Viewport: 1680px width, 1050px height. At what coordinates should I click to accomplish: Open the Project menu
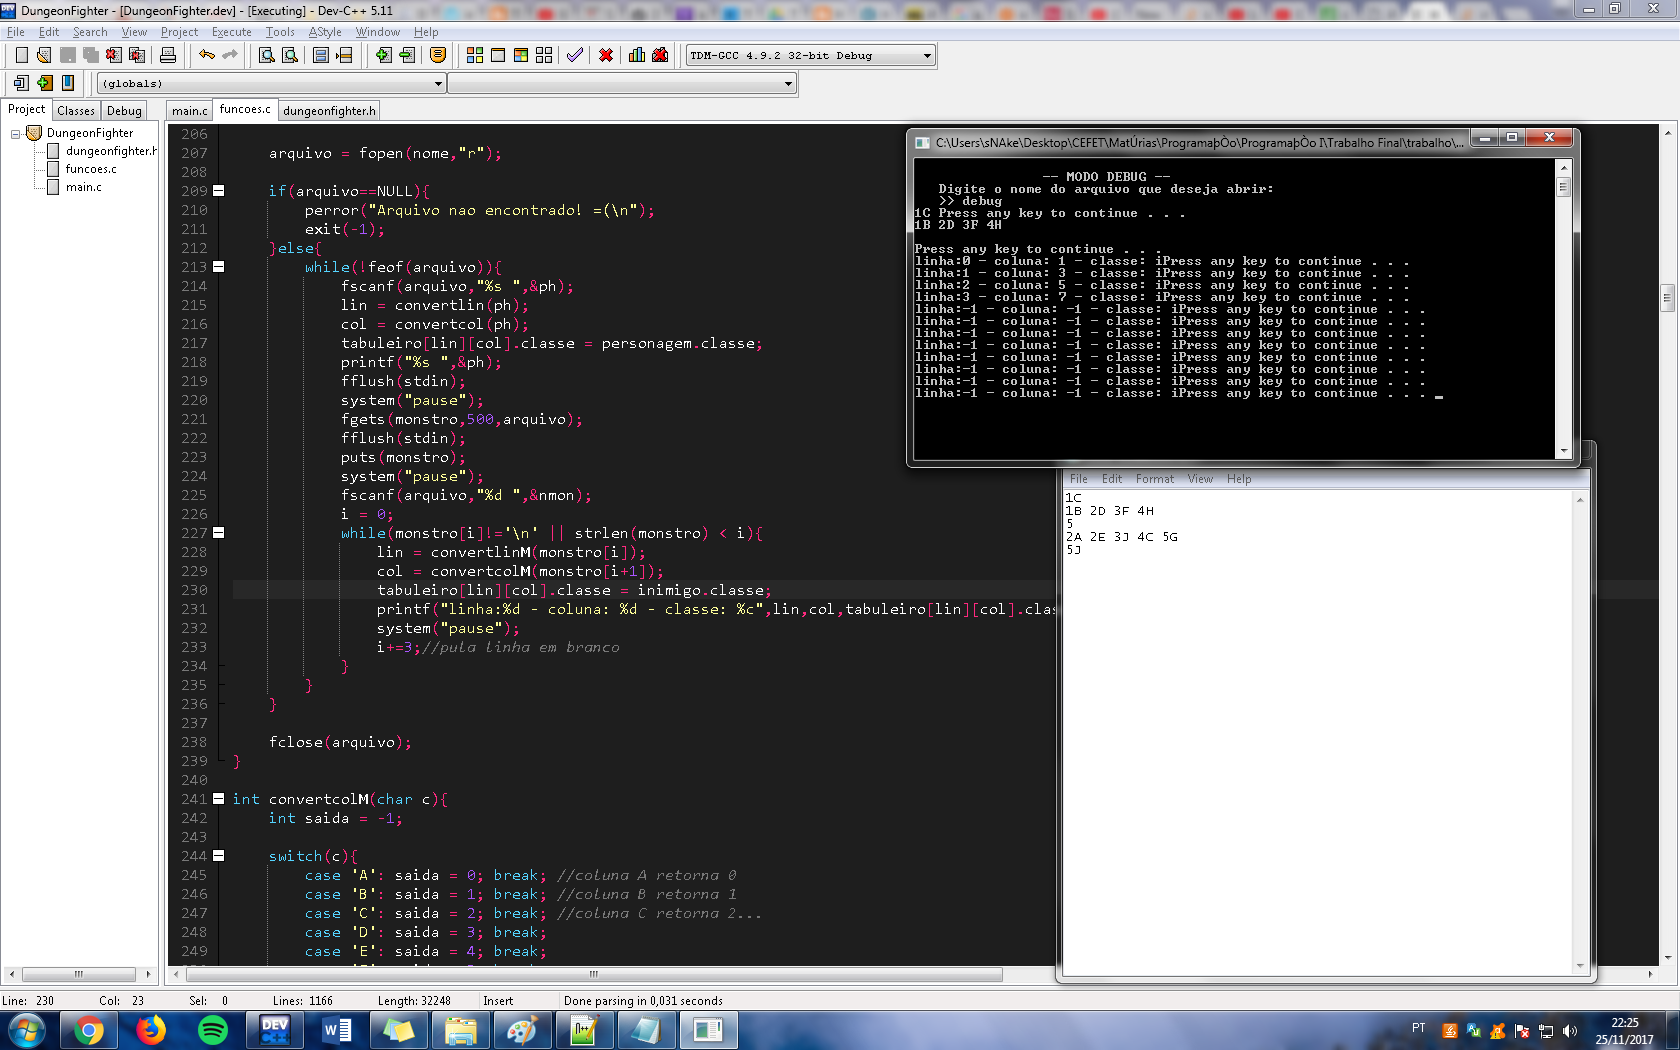point(179,32)
